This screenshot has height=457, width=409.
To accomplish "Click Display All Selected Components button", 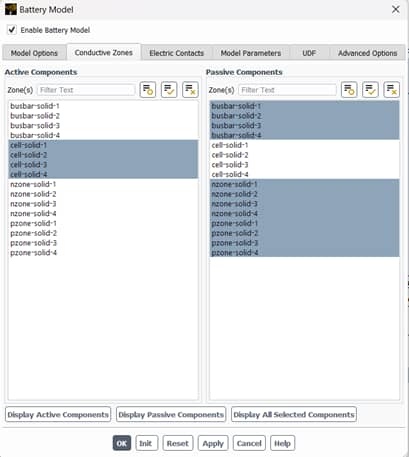I will [x=294, y=414].
